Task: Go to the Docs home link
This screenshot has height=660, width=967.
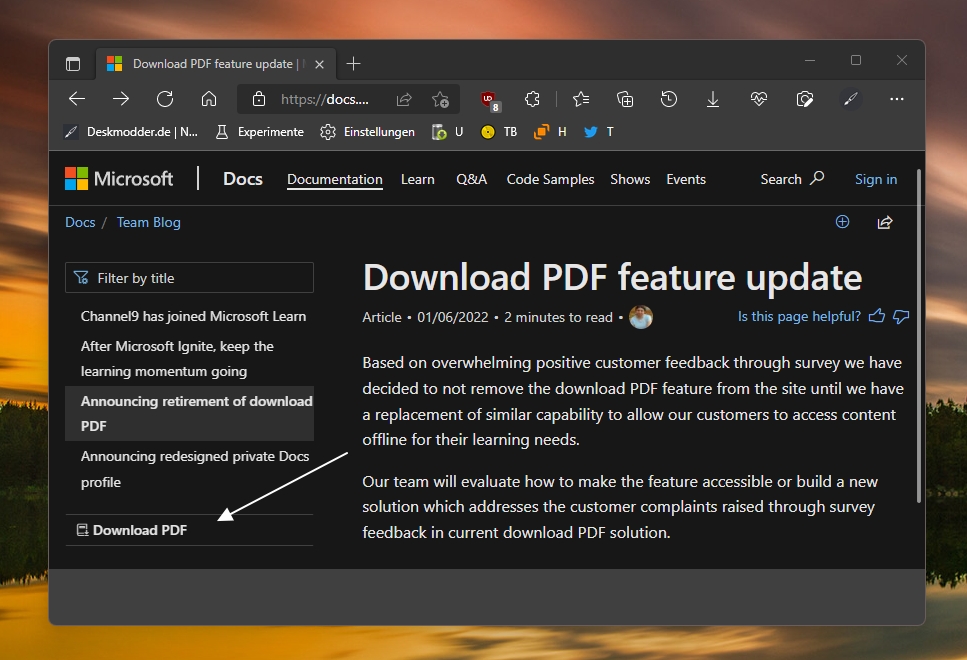Action: pos(243,179)
